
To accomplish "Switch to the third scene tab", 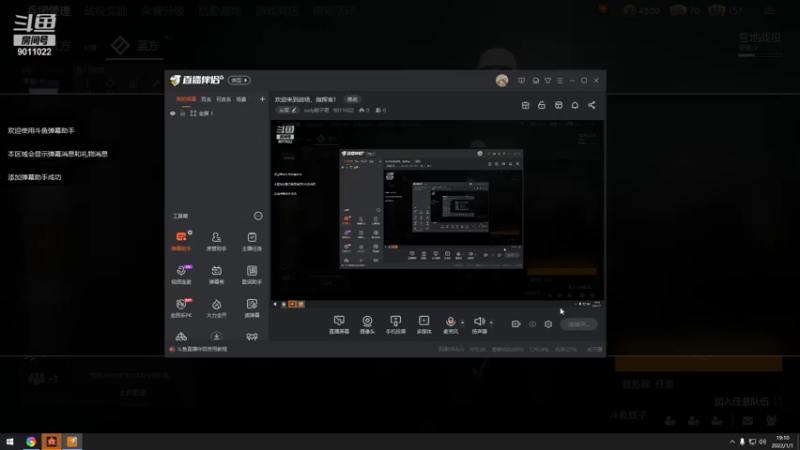I will (x=223, y=99).
